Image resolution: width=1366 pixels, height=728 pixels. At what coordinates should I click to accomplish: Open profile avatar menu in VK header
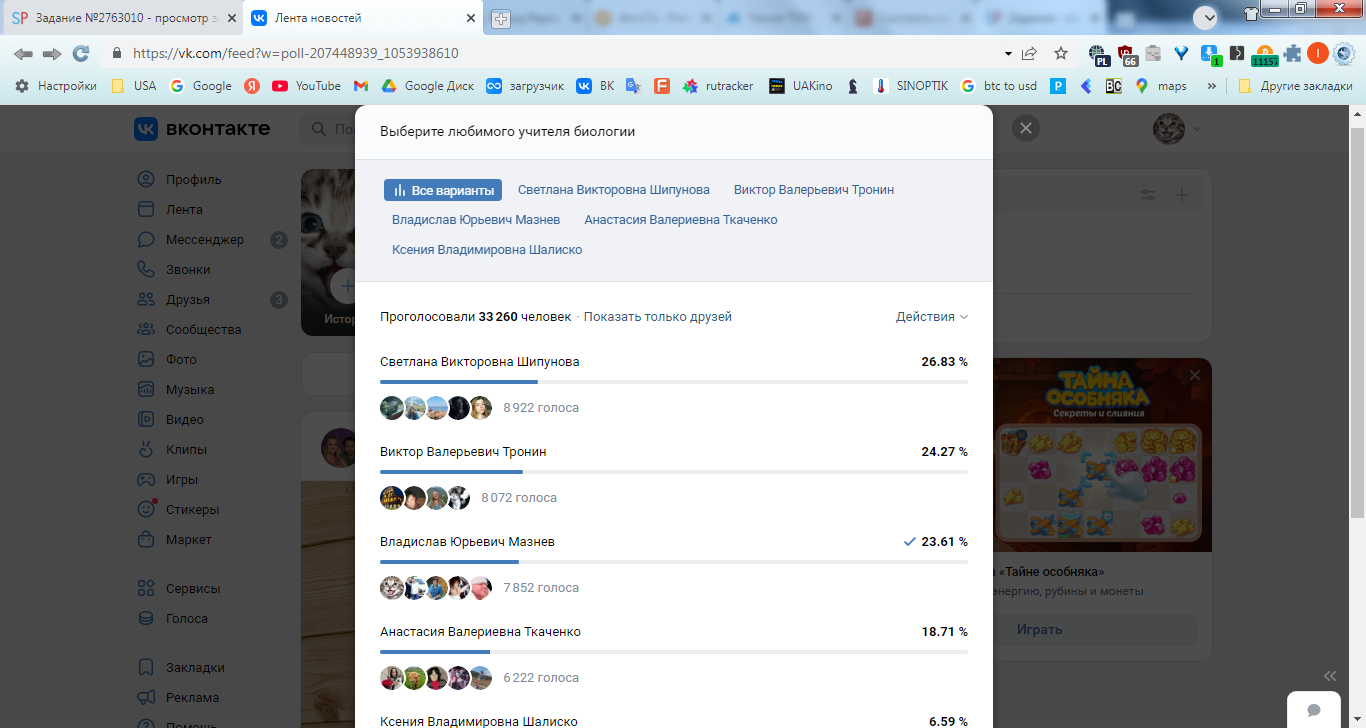(x=1176, y=129)
